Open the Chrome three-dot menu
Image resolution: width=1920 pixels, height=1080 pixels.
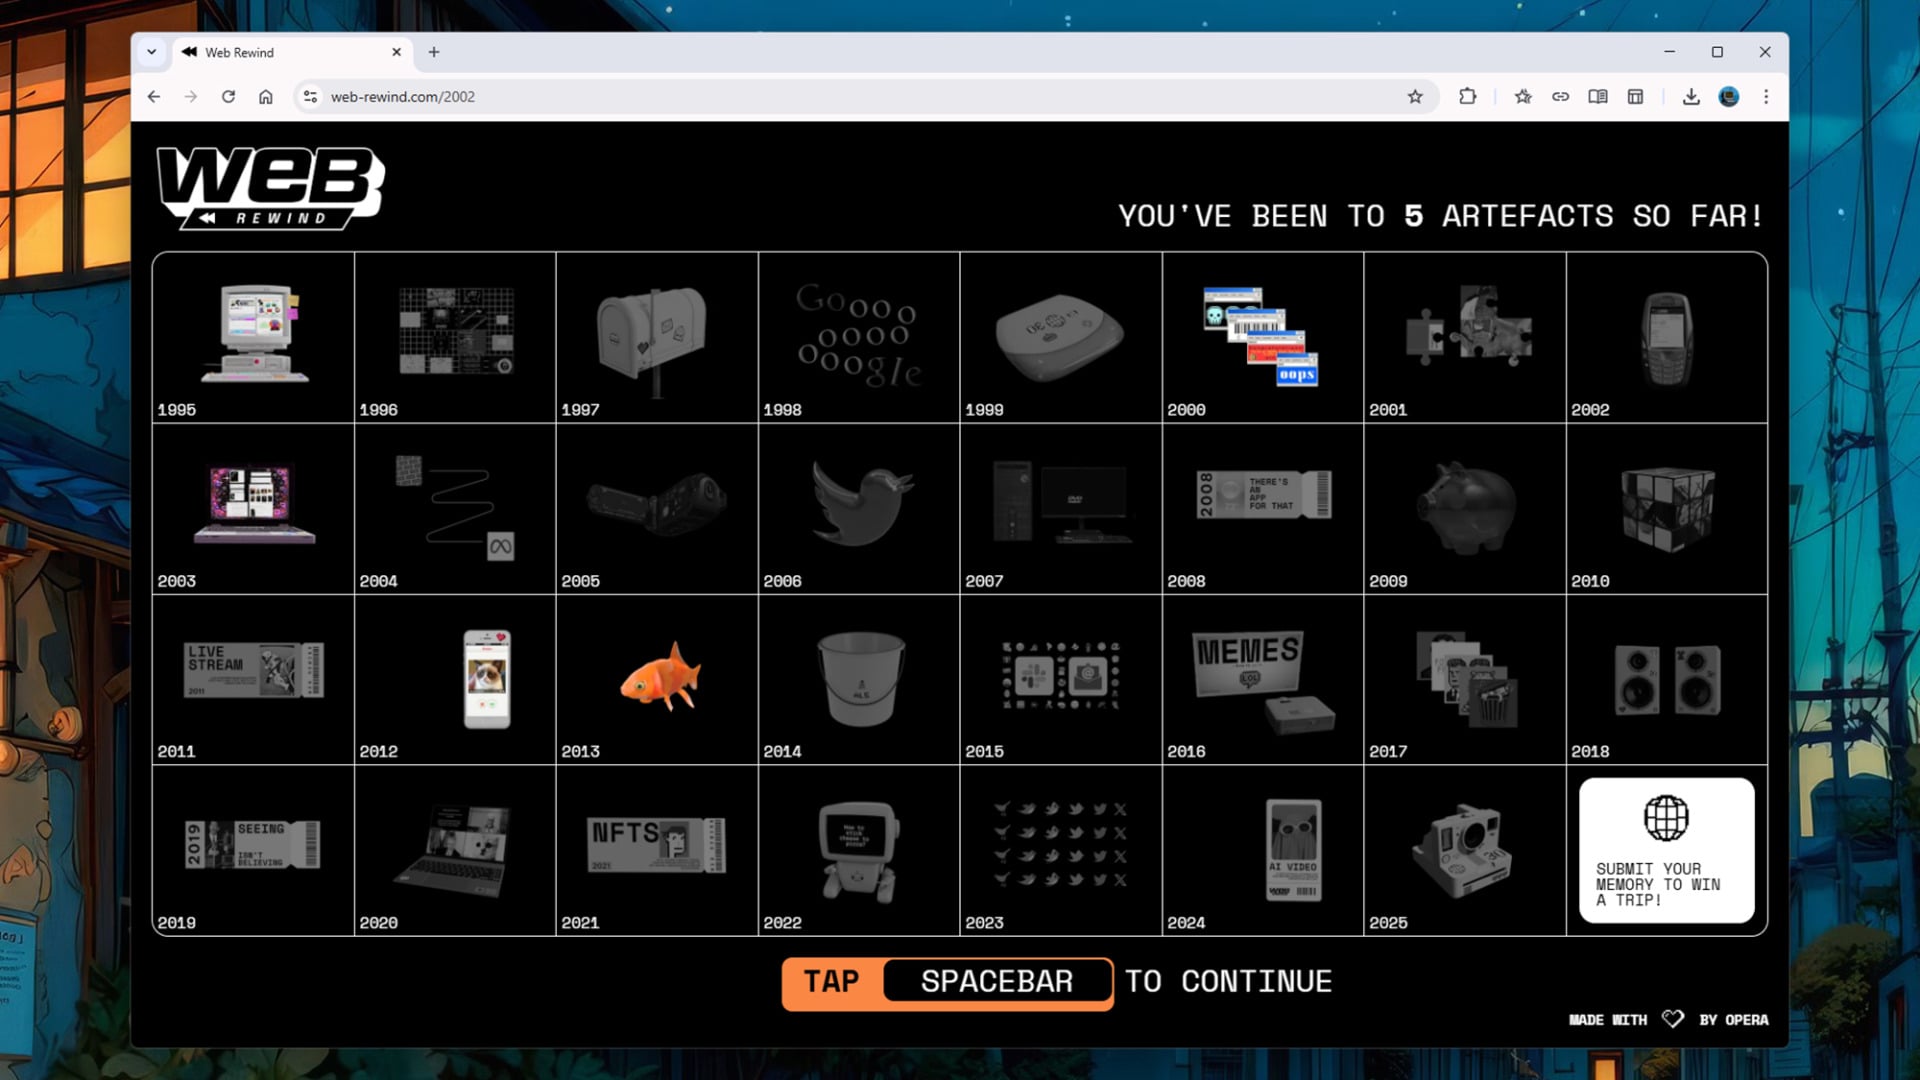pyautogui.click(x=1766, y=96)
